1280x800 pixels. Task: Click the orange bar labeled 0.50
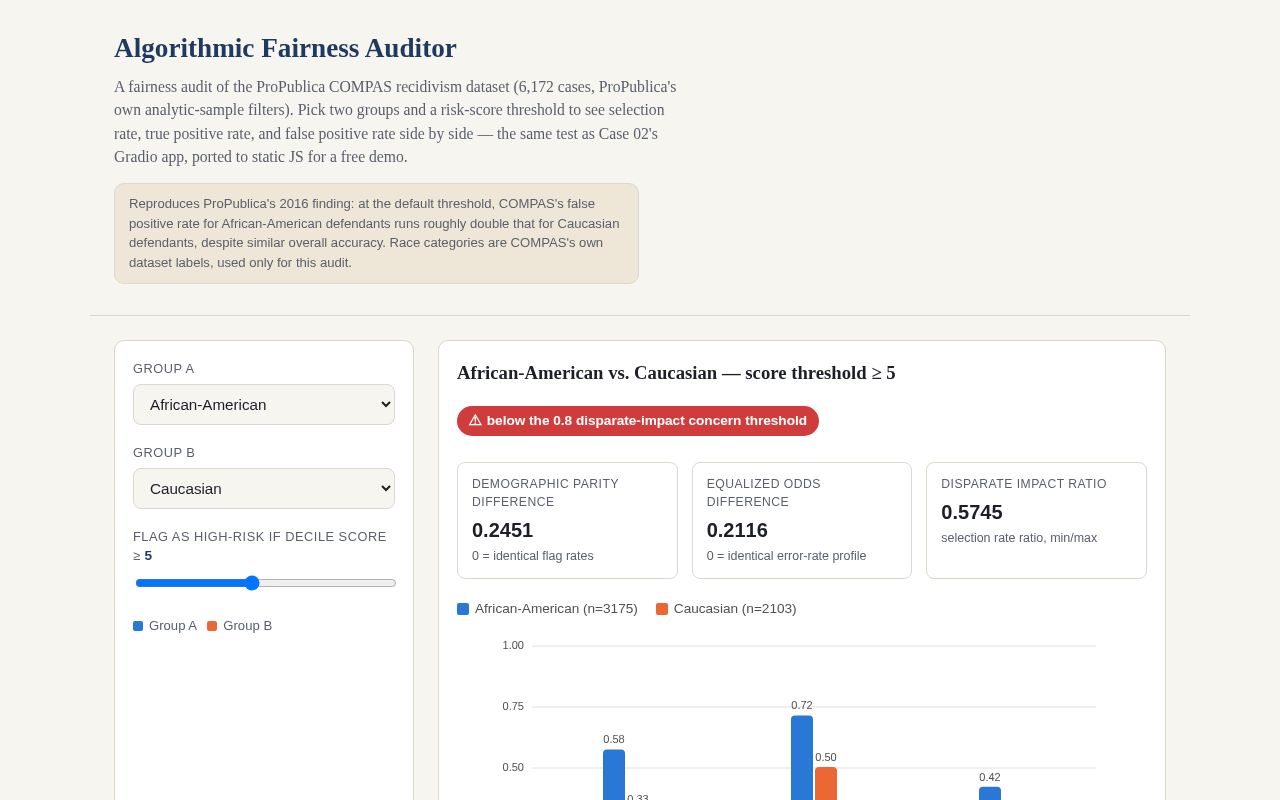826,784
